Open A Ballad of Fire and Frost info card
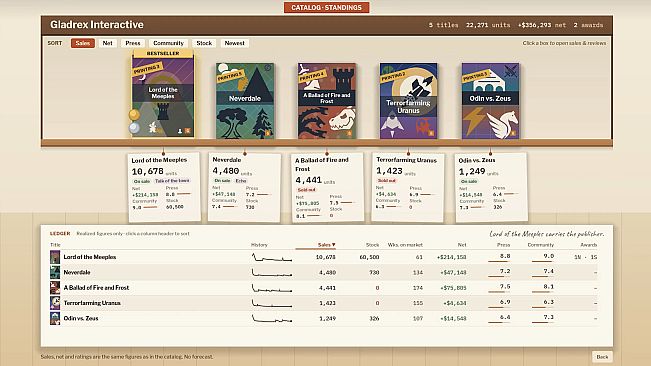Screen dimensions: 651x366 pos(328,188)
